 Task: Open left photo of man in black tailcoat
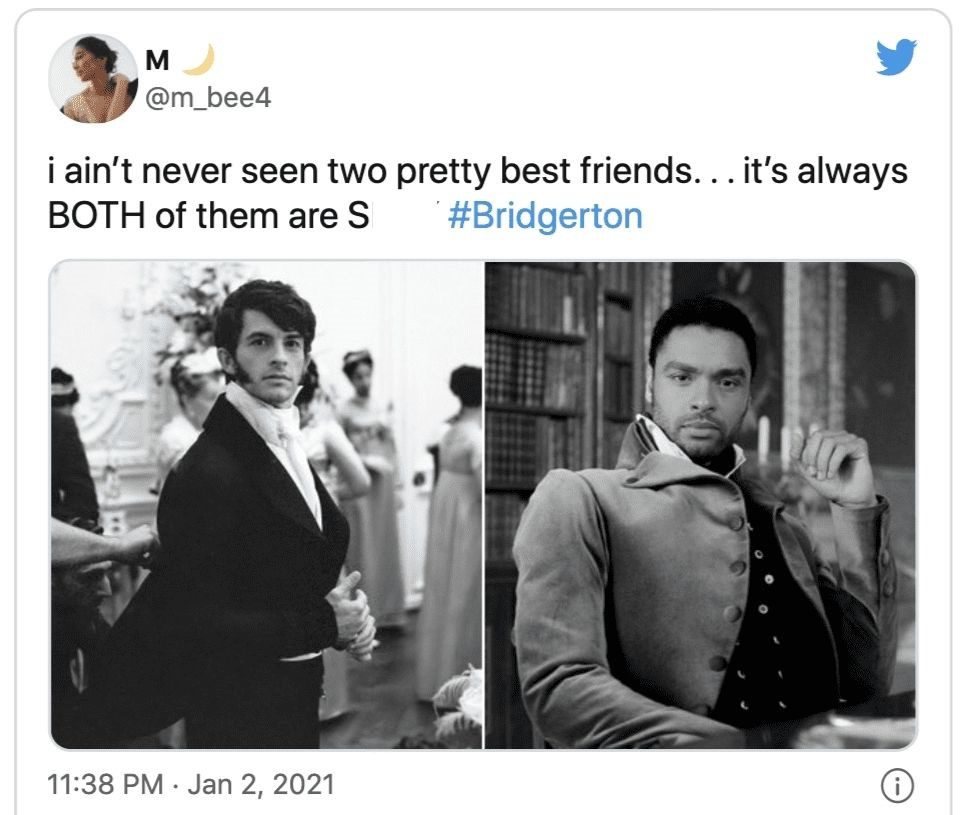pyautogui.click(x=266, y=505)
